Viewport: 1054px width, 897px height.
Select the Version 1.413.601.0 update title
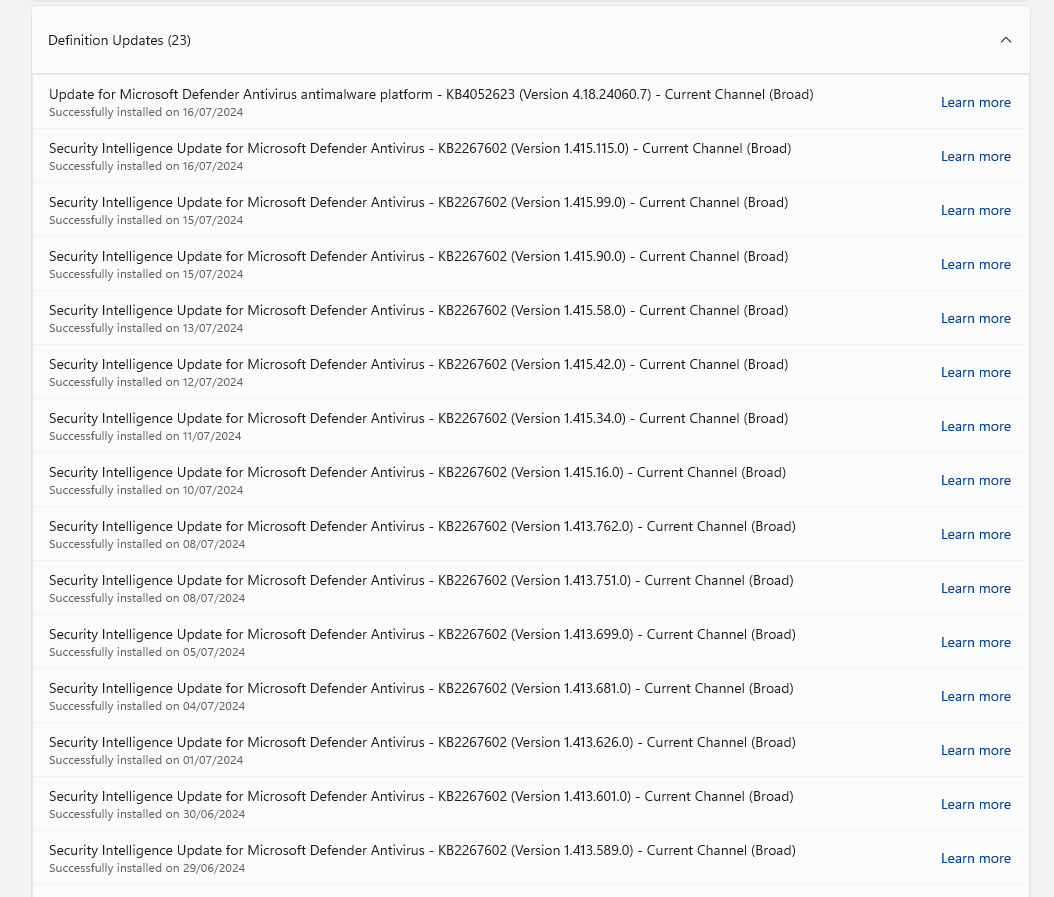click(421, 797)
